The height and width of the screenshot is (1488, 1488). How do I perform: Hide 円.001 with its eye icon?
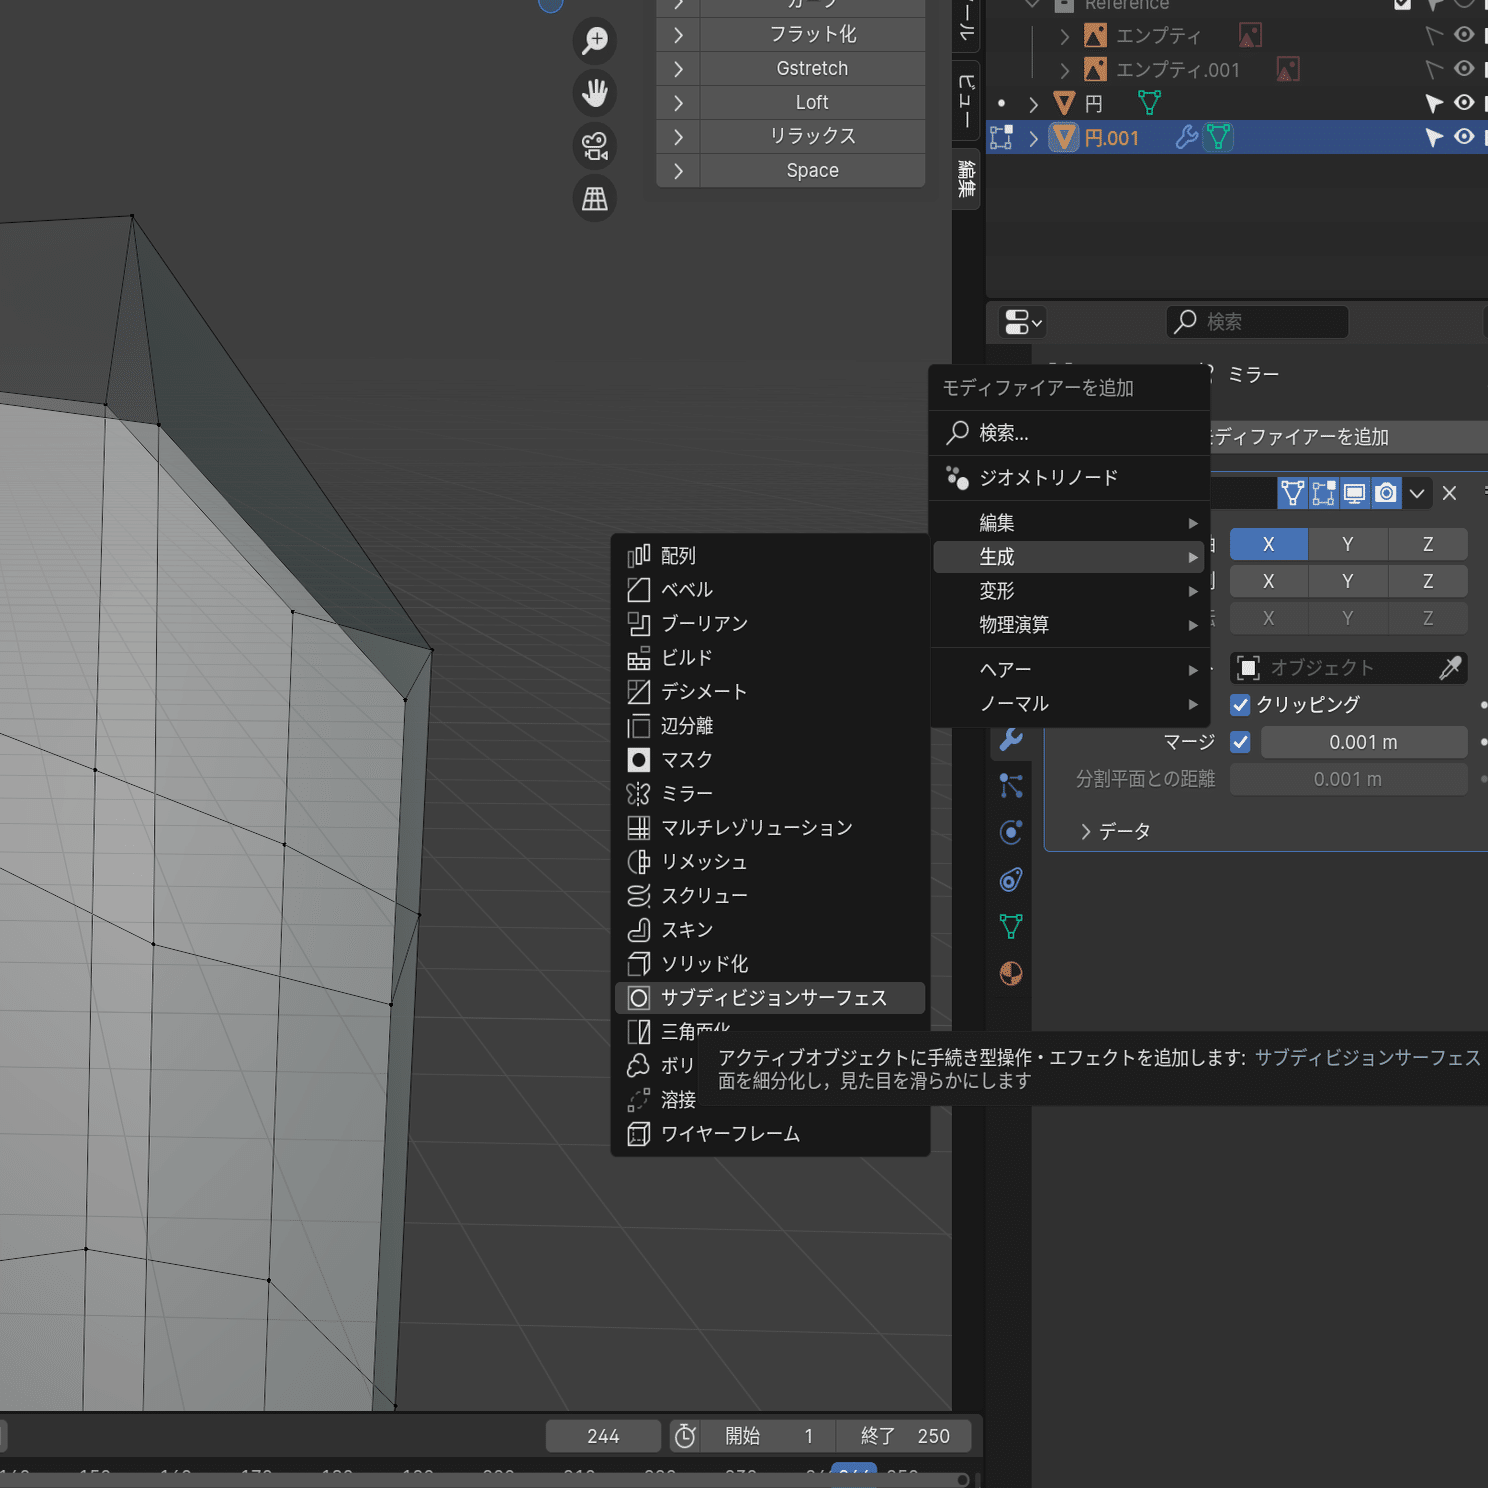pos(1464,137)
